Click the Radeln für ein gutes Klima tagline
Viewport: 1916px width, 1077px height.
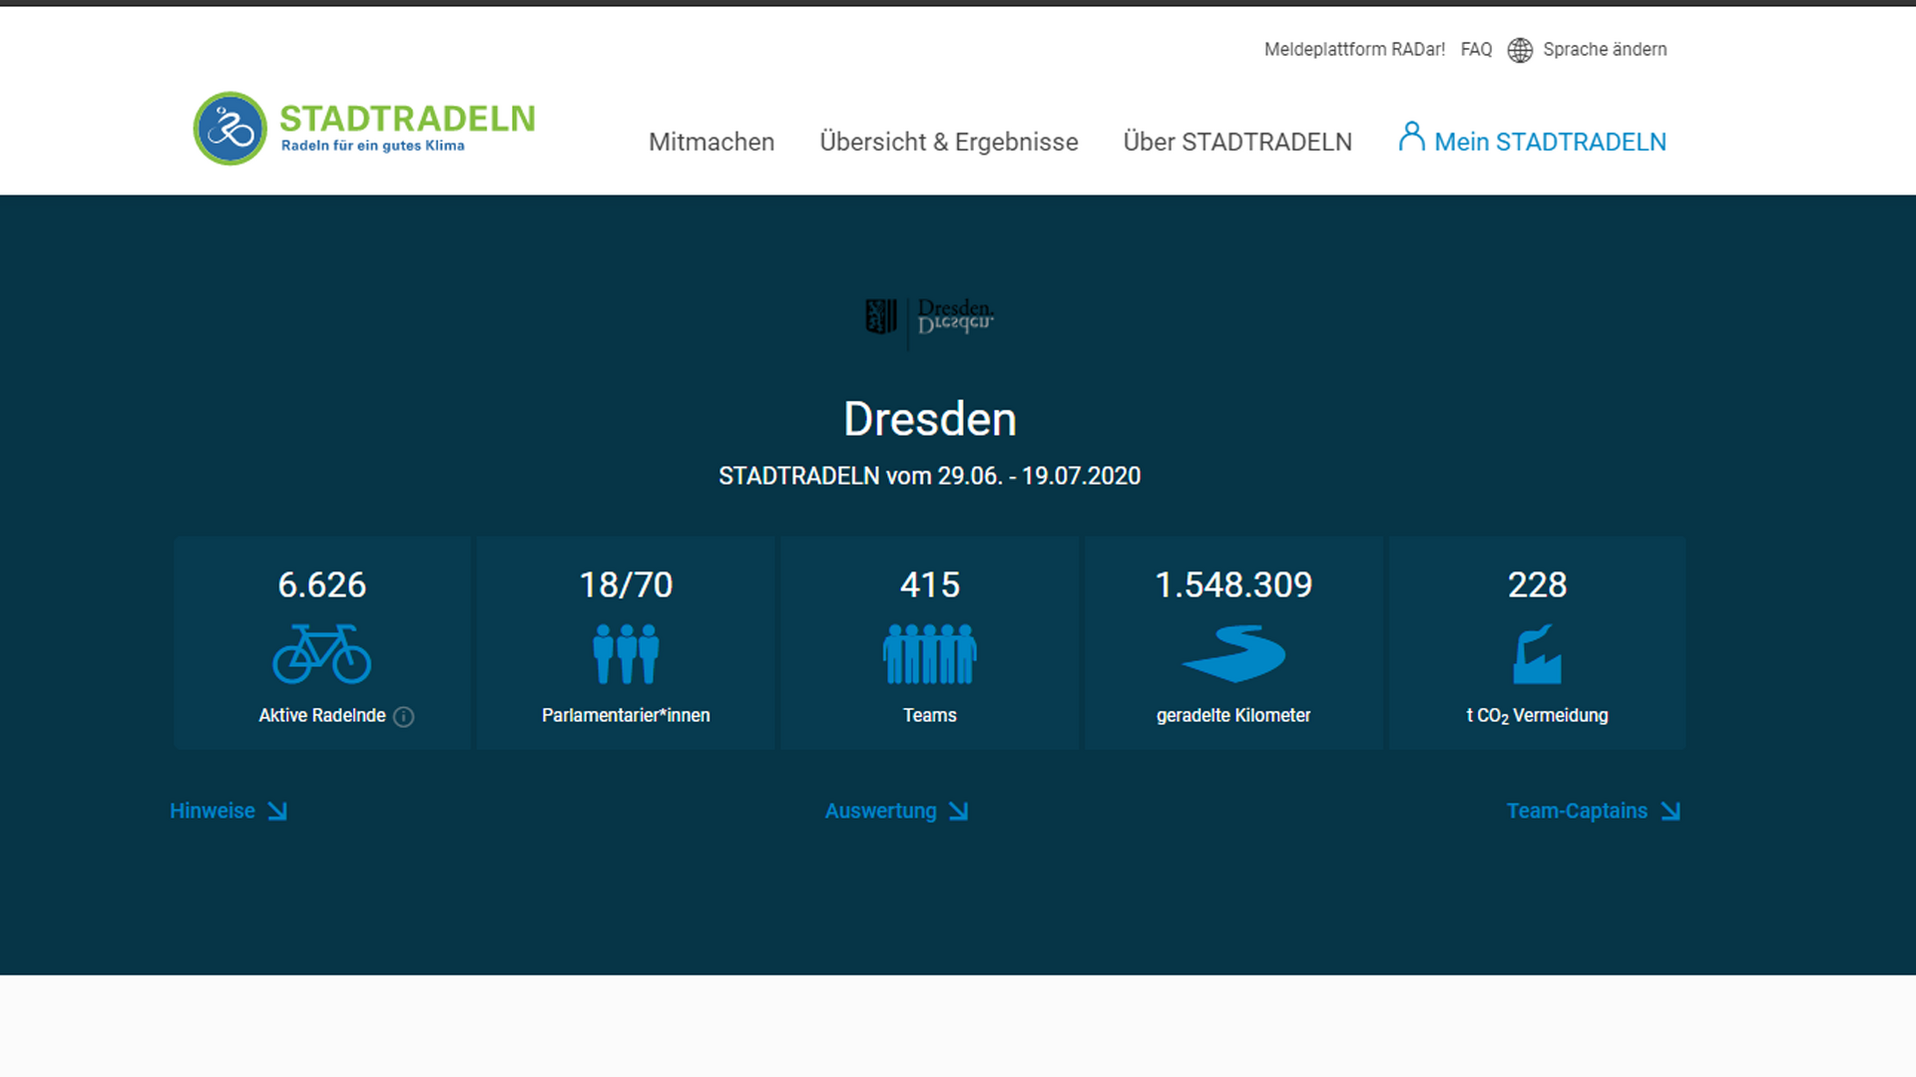[x=373, y=146]
